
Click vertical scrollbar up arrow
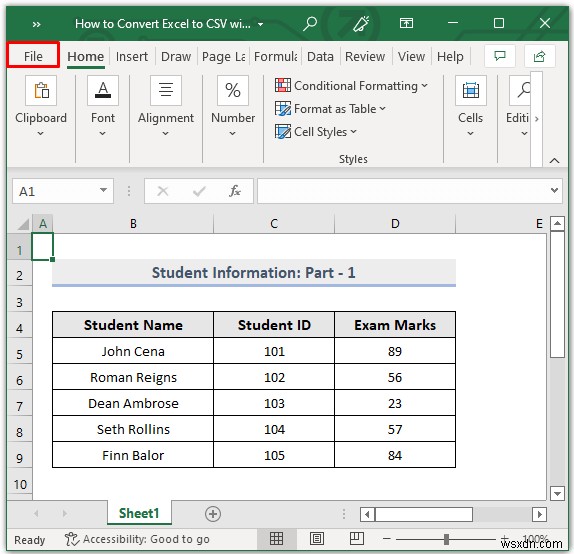tap(557, 223)
